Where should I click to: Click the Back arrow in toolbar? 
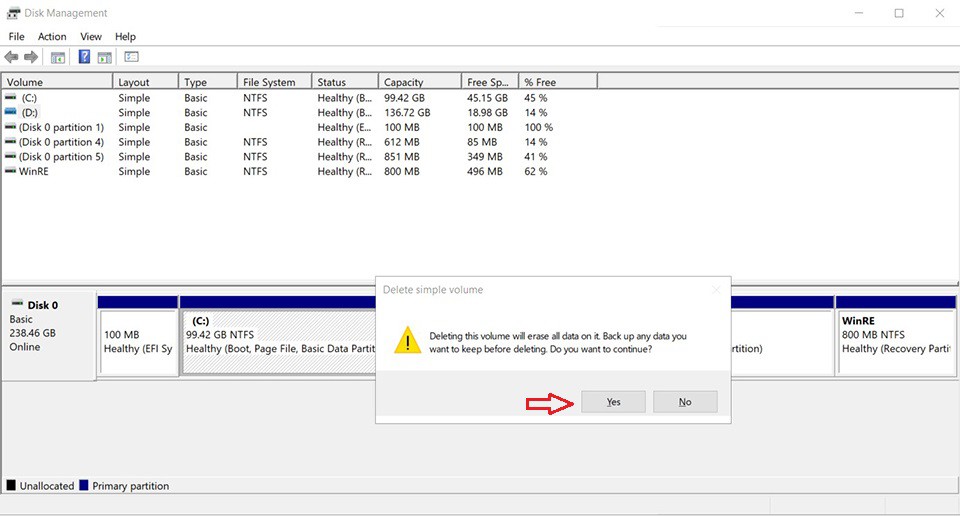(11, 57)
